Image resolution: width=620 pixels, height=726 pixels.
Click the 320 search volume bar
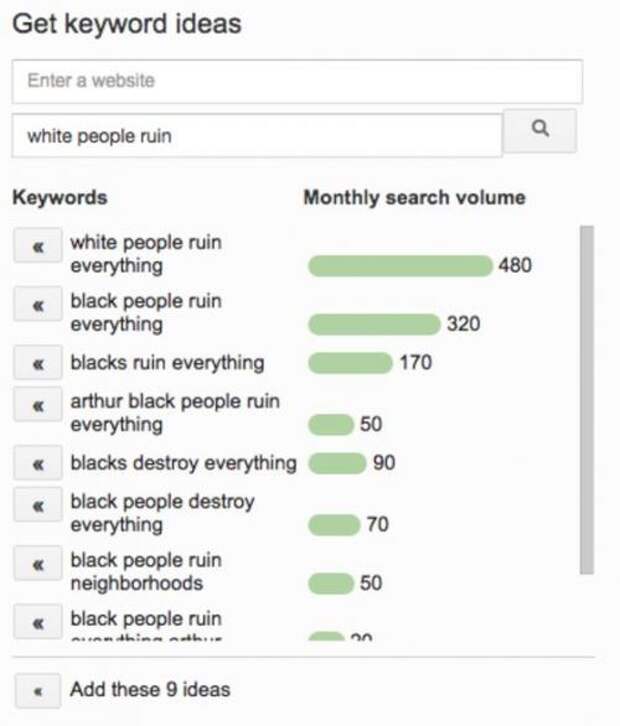coord(374,324)
